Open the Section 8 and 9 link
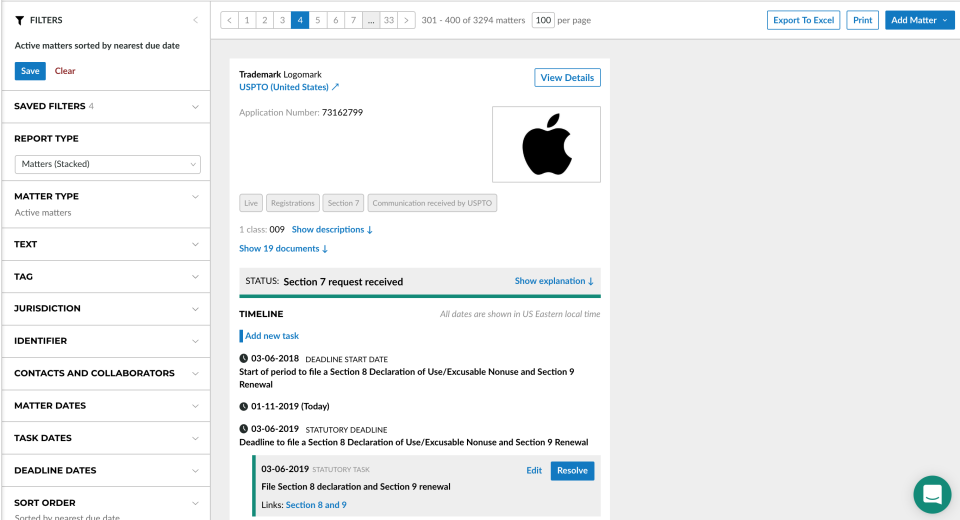The height and width of the screenshot is (520, 960). point(316,505)
